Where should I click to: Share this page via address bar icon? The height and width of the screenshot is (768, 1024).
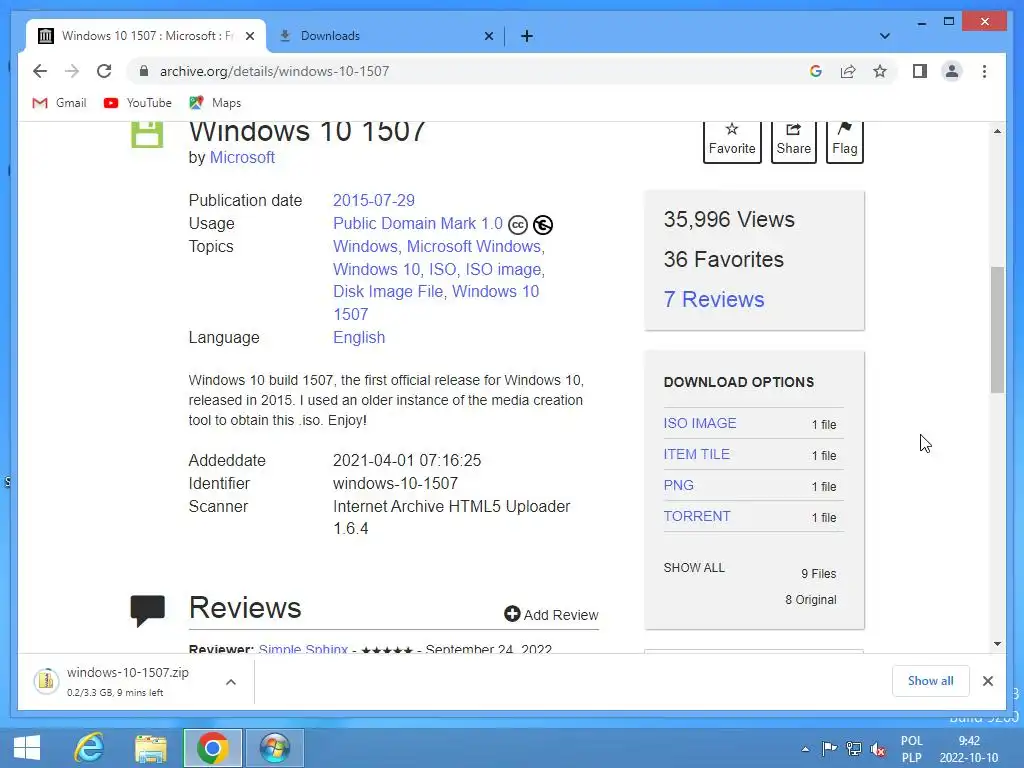(x=848, y=71)
